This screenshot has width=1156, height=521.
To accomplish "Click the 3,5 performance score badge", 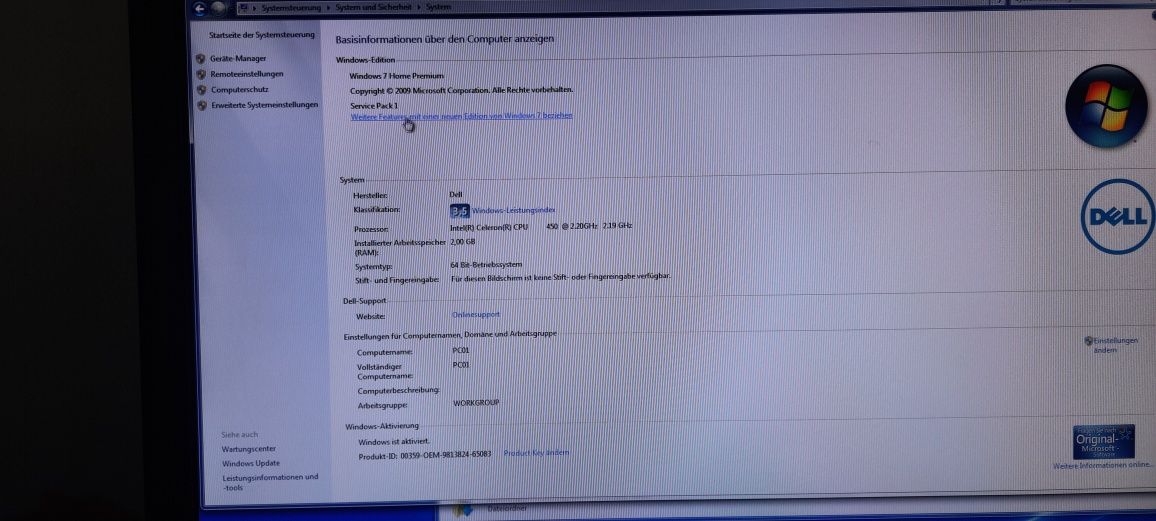I will coord(459,211).
